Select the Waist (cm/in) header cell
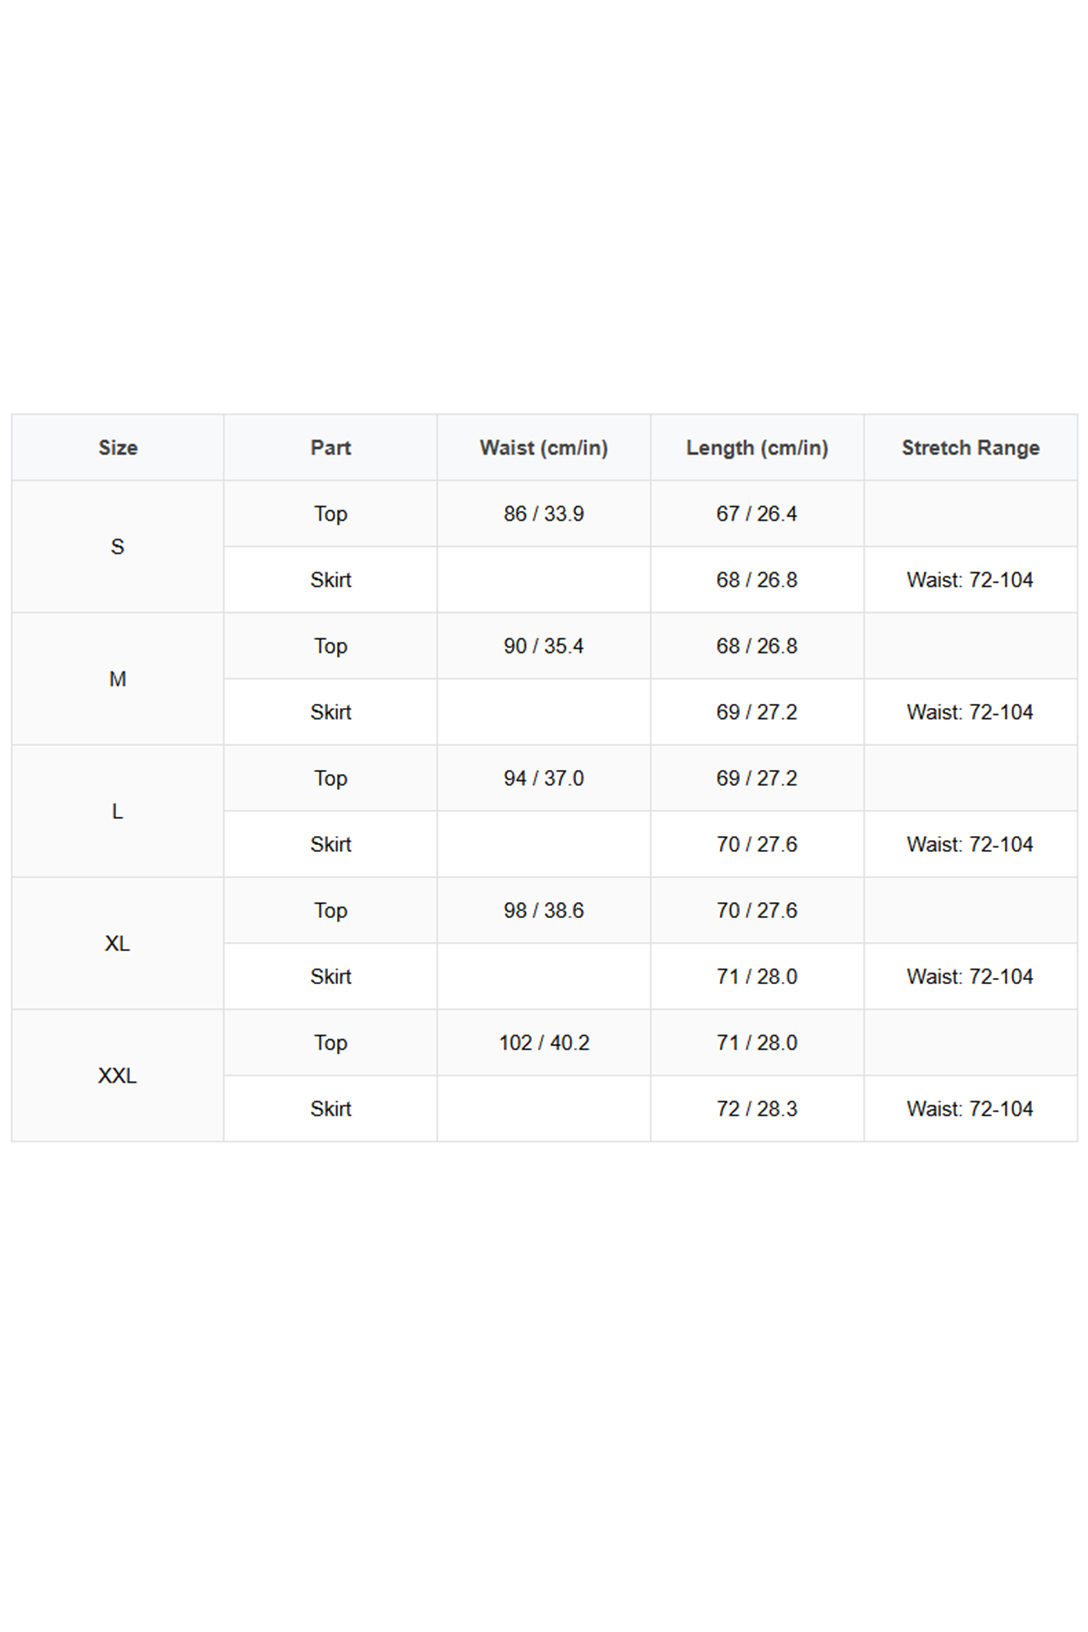 (x=544, y=447)
